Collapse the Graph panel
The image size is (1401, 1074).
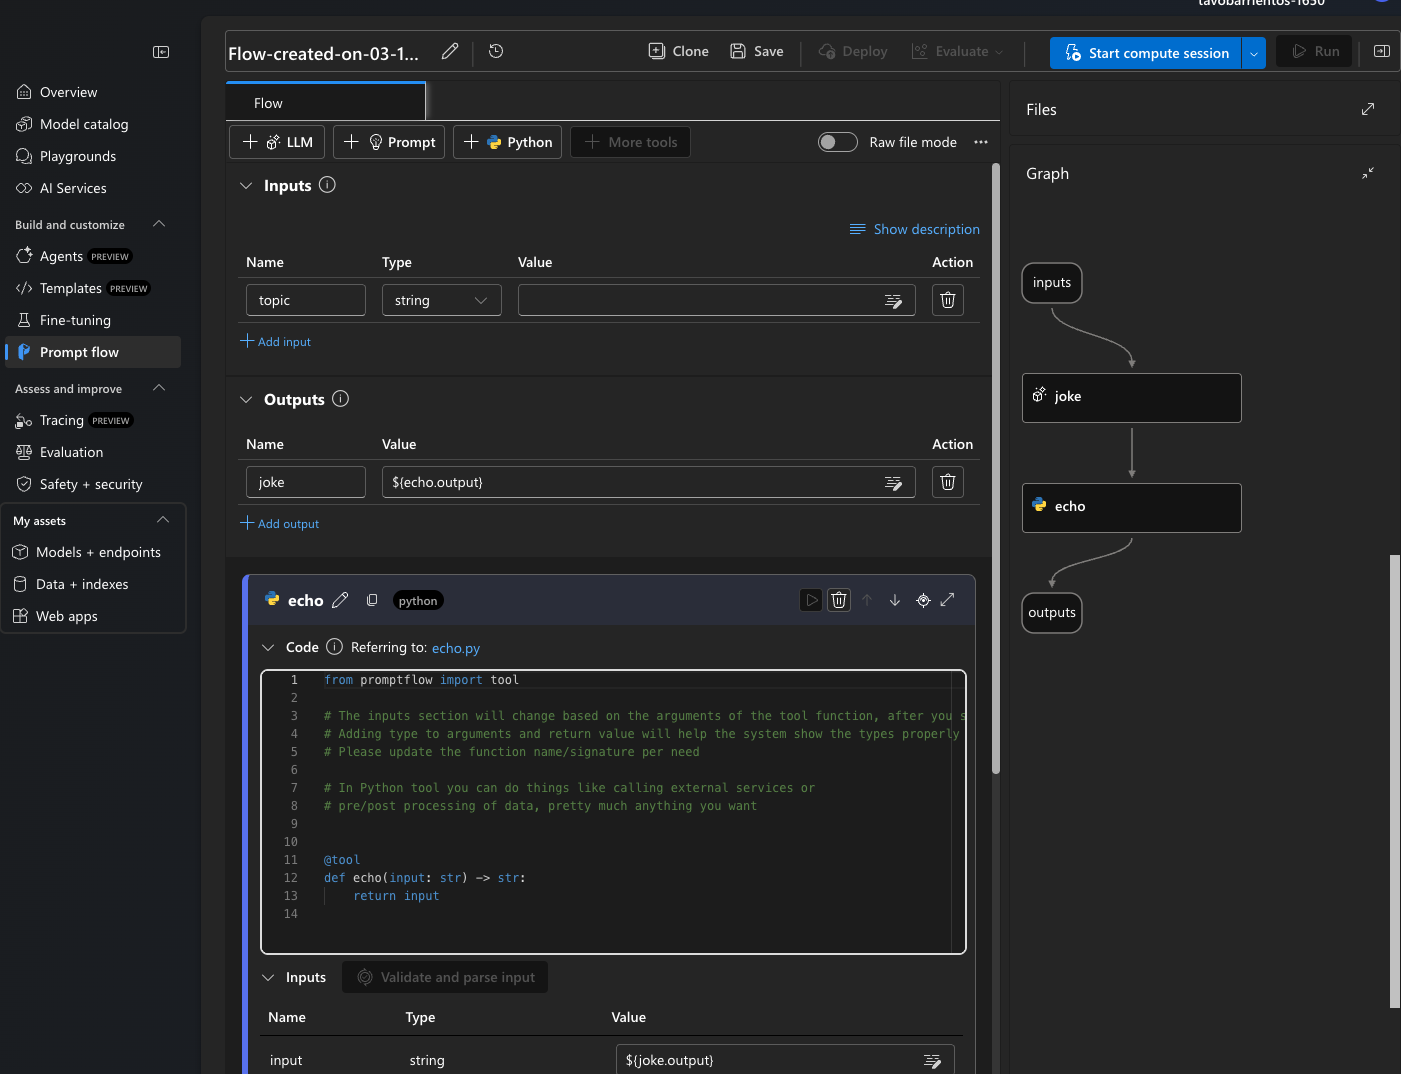[1368, 173]
